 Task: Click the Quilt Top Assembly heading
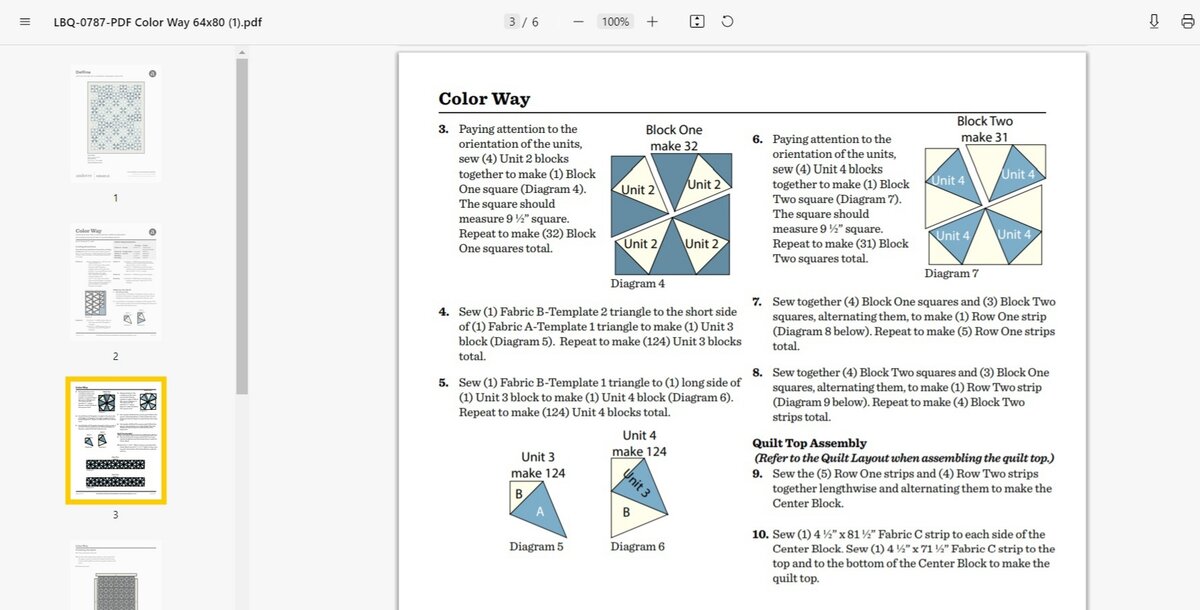(x=809, y=443)
